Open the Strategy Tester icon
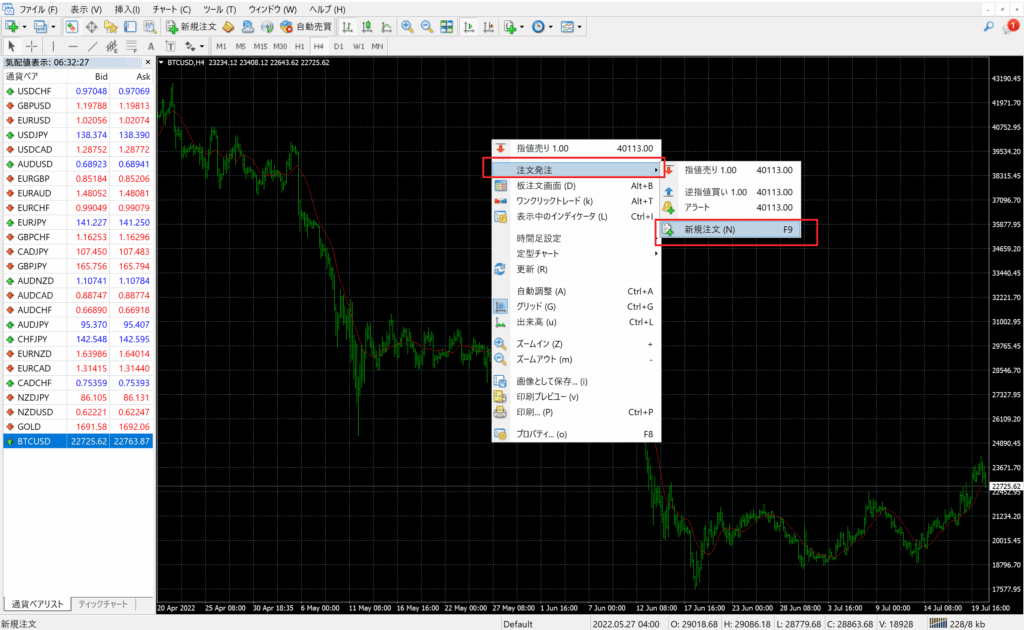1024x630 pixels. tap(150, 27)
